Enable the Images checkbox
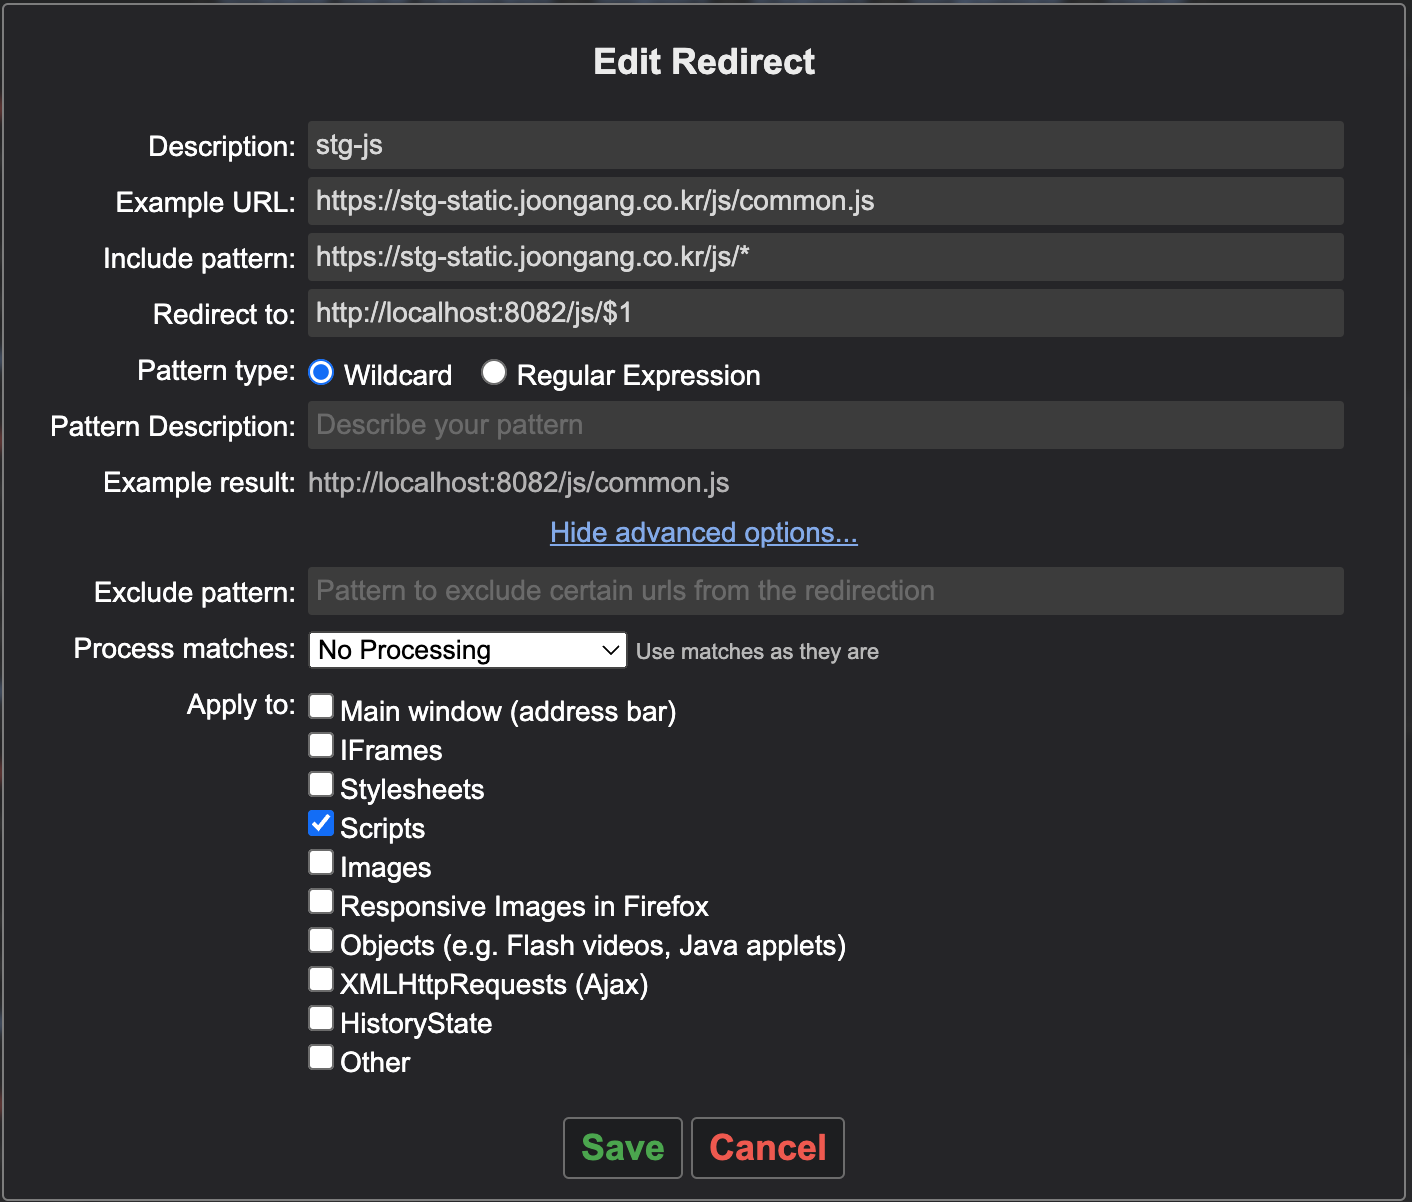The height and width of the screenshot is (1202, 1412). click(321, 862)
